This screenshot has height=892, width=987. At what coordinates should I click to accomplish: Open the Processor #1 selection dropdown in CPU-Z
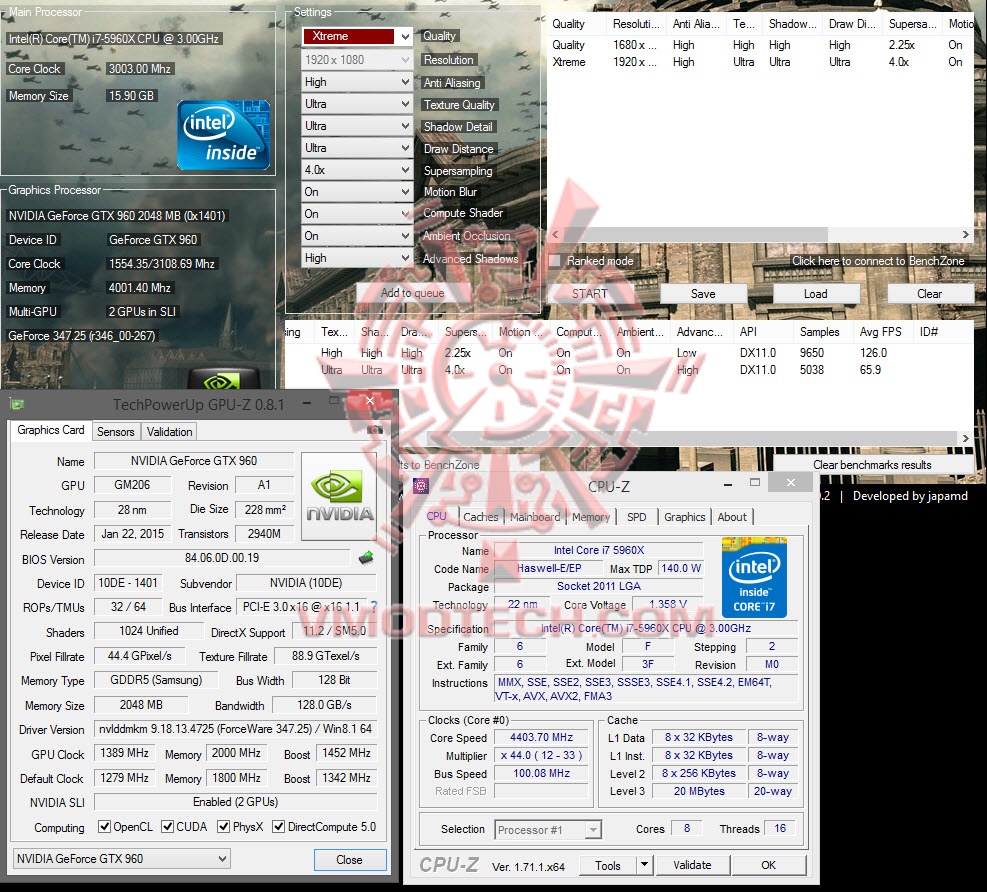548,830
